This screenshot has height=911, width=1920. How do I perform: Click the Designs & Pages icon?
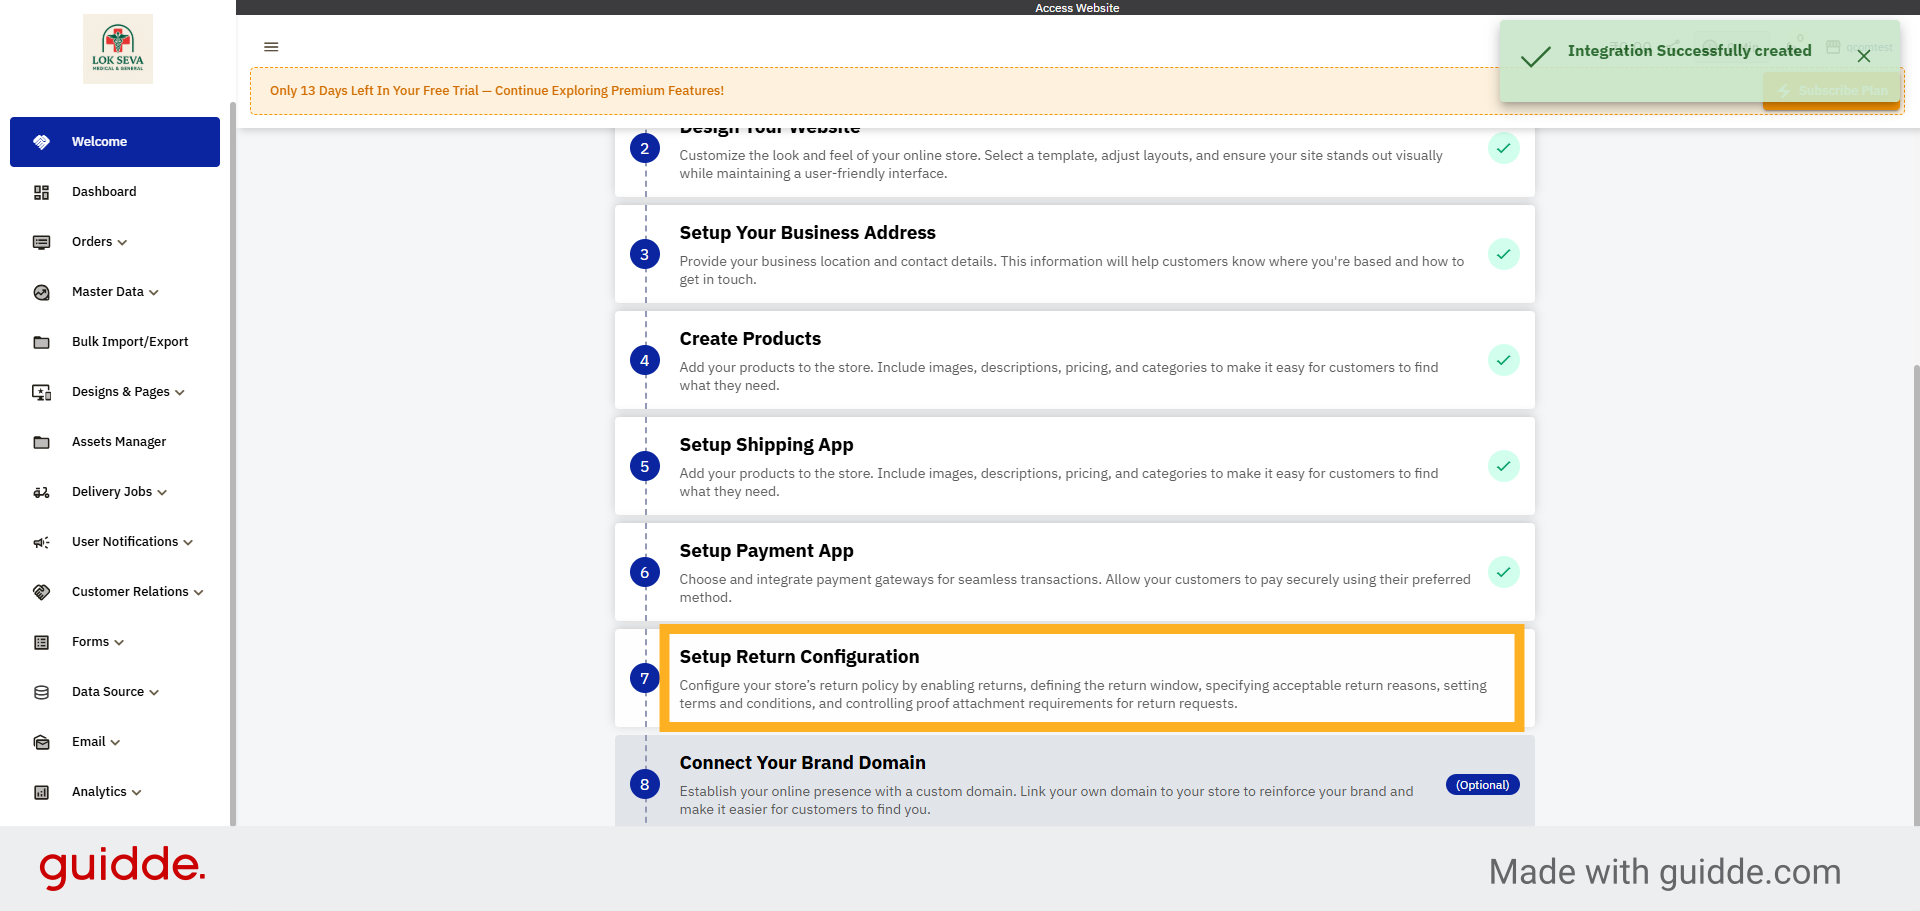[x=41, y=392]
